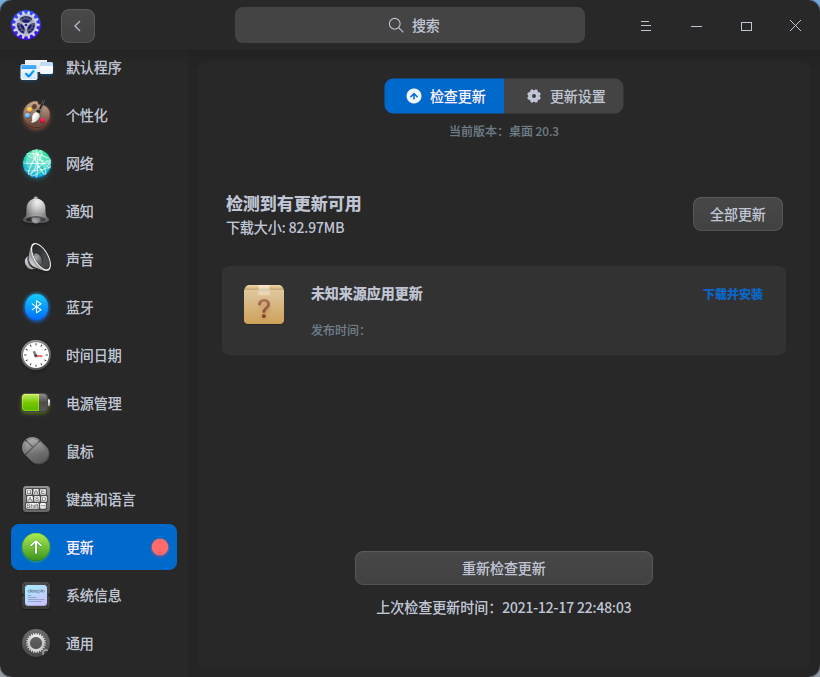Click the search magnifier icon
Viewport: 820px width, 677px height.
coord(396,25)
